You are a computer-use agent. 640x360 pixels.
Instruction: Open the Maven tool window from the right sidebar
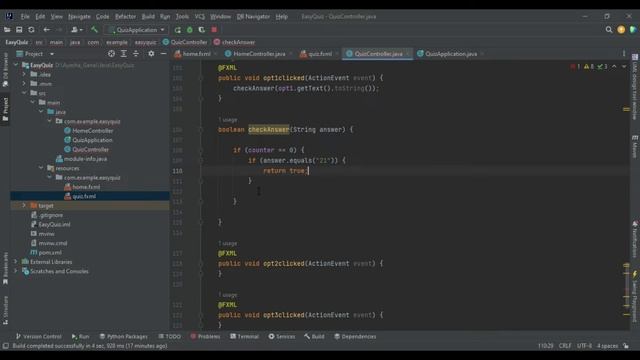click(x=635, y=147)
